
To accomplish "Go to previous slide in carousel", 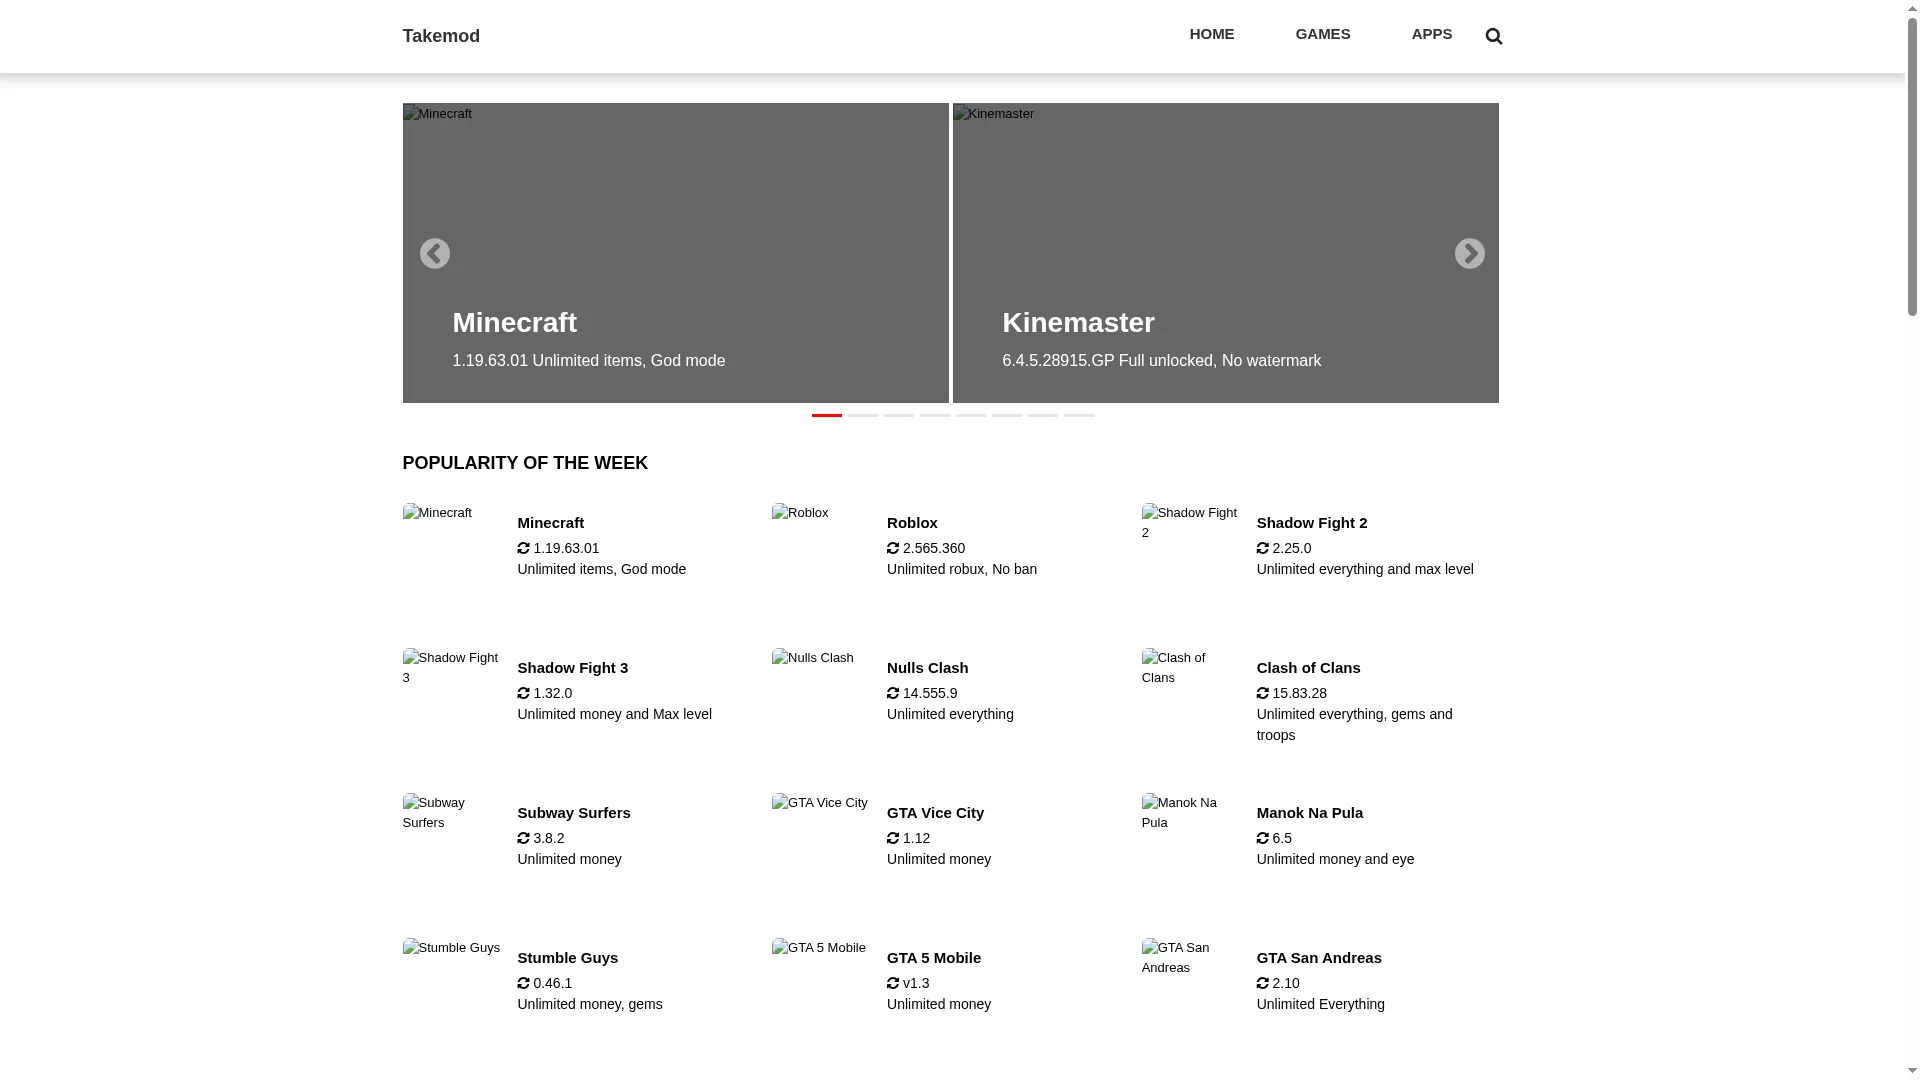I will [x=434, y=254].
